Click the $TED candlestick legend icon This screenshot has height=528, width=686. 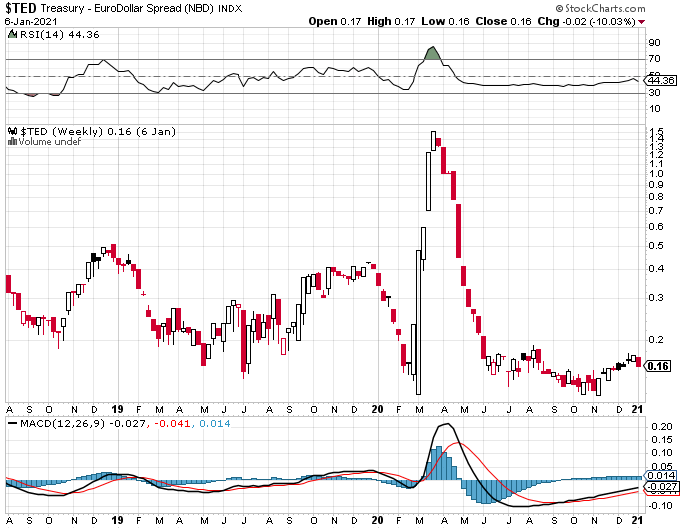[x=11, y=130]
